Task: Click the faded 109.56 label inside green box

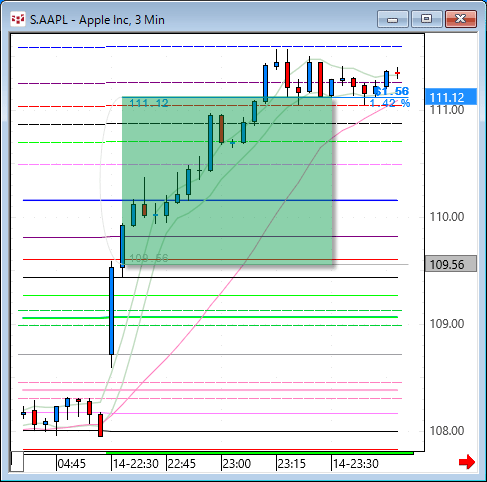Action: [149, 258]
